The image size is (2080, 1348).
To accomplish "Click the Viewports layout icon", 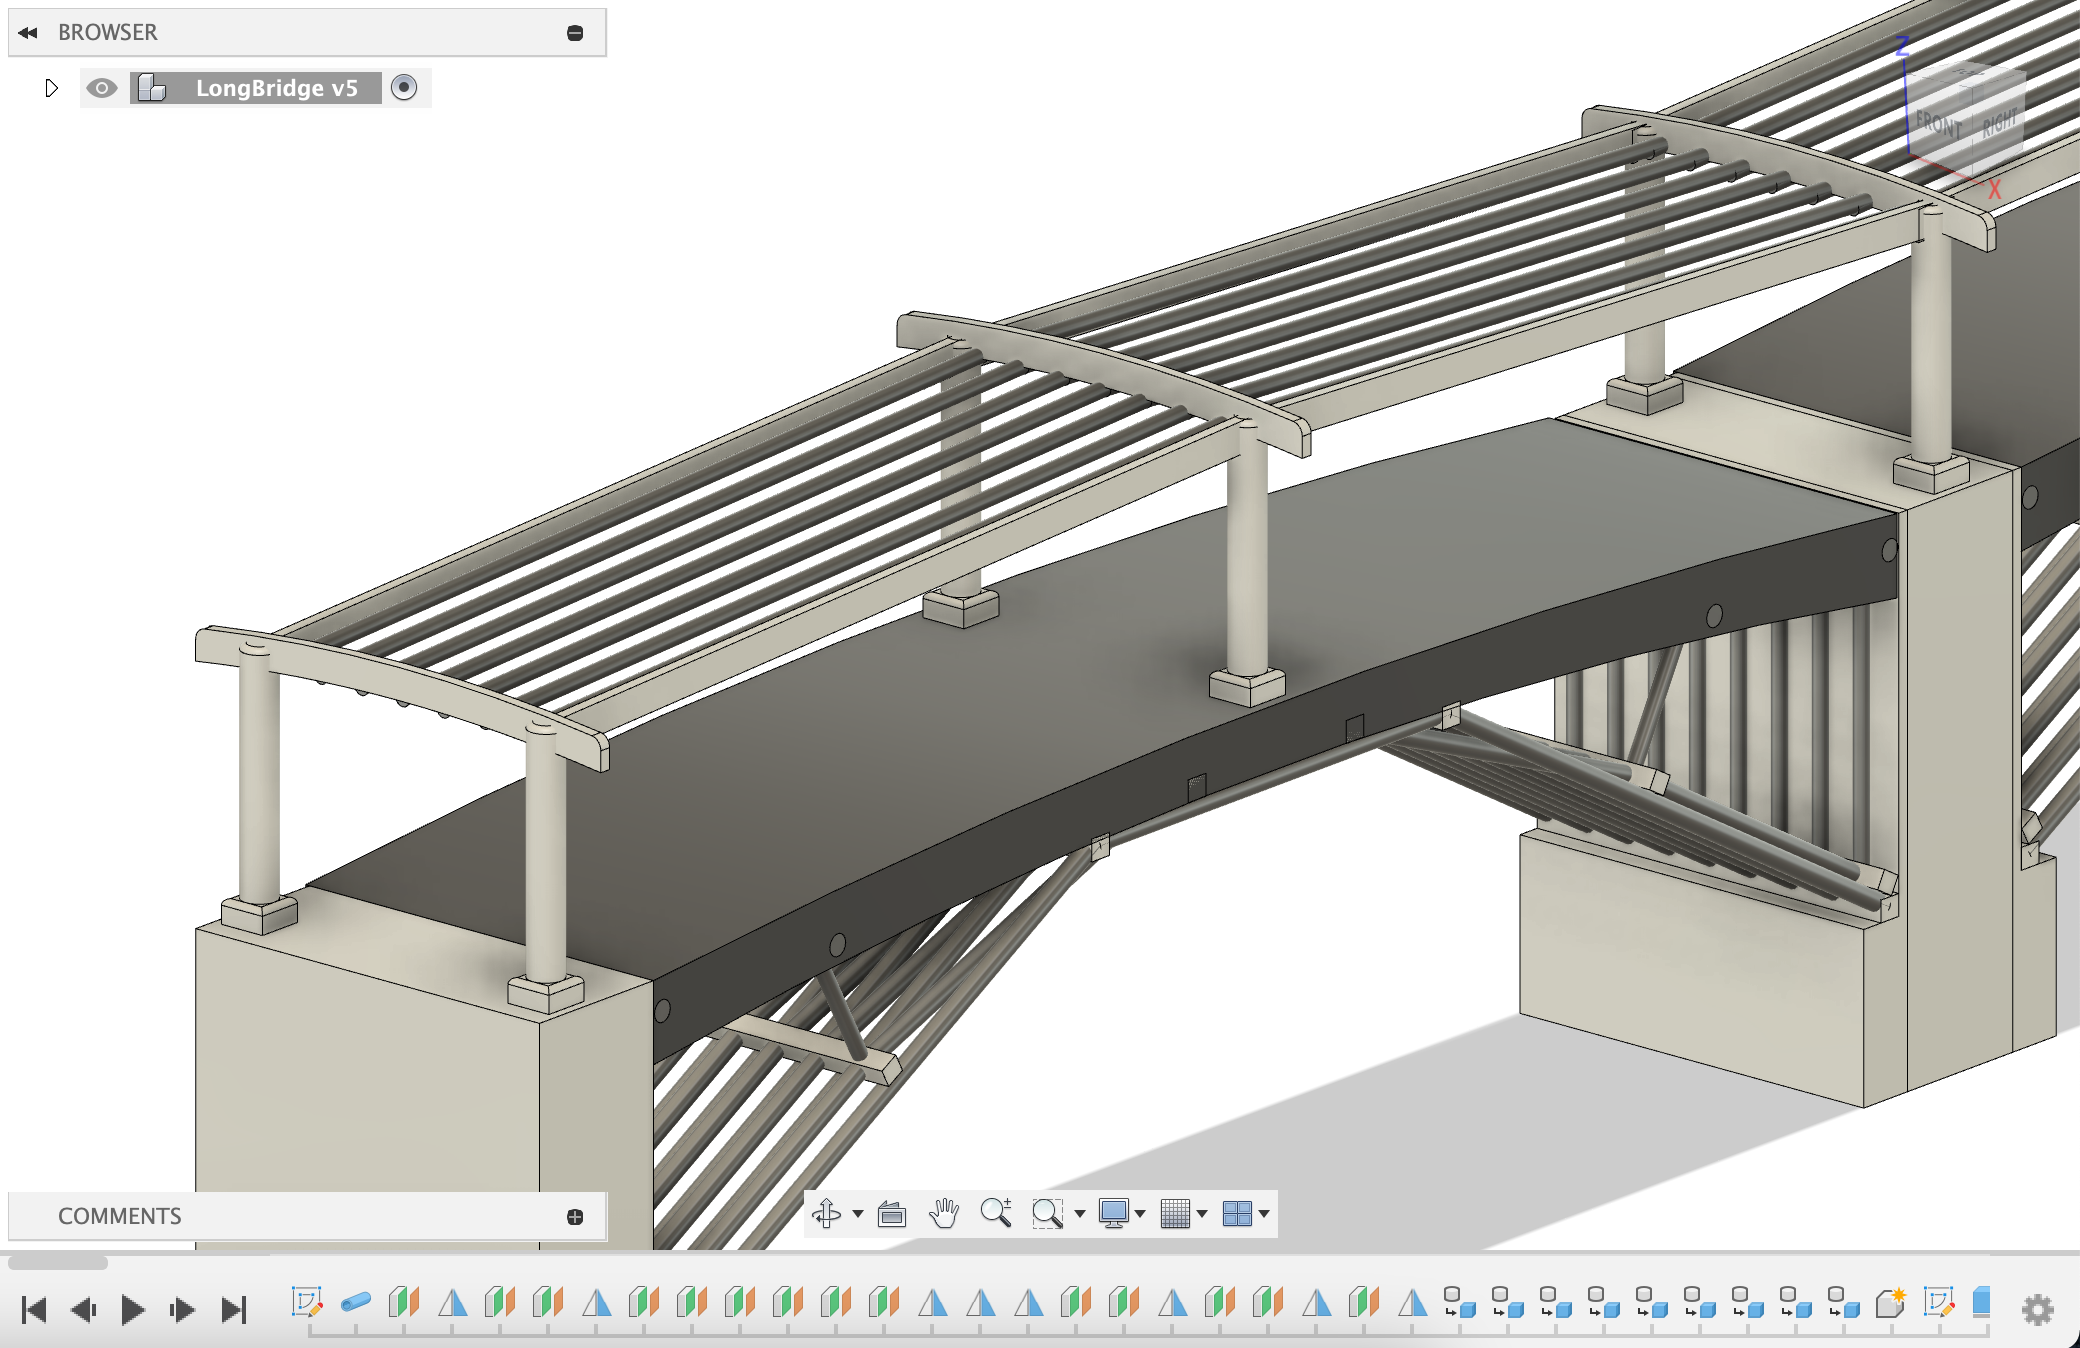I will (x=1237, y=1213).
